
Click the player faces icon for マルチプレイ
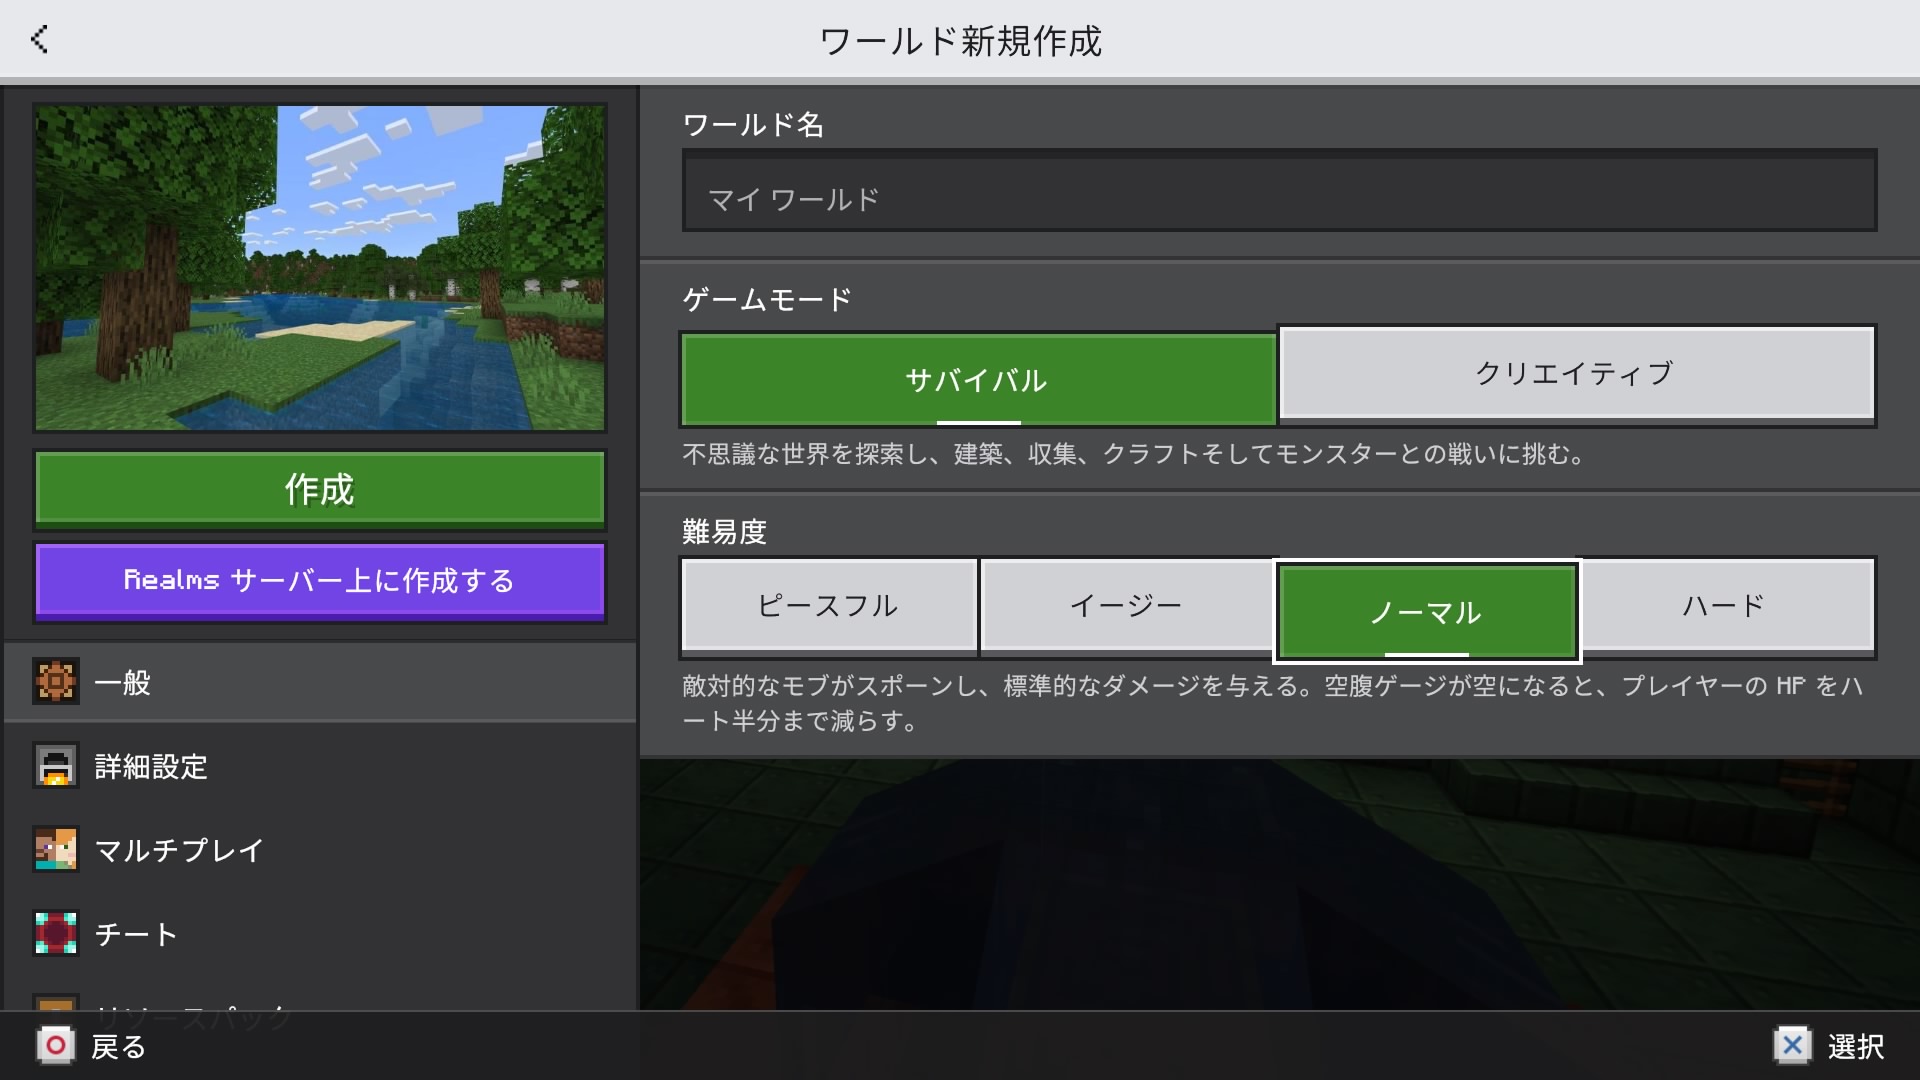point(56,850)
